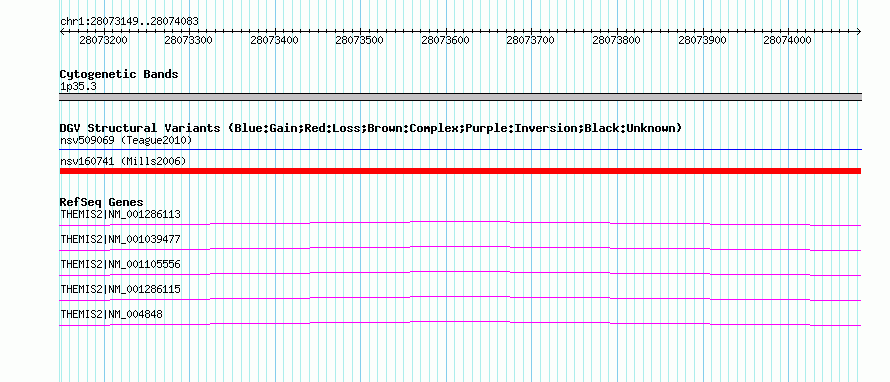Click ruler tick label 28073300
The height and width of the screenshot is (382, 890).
[188, 40]
